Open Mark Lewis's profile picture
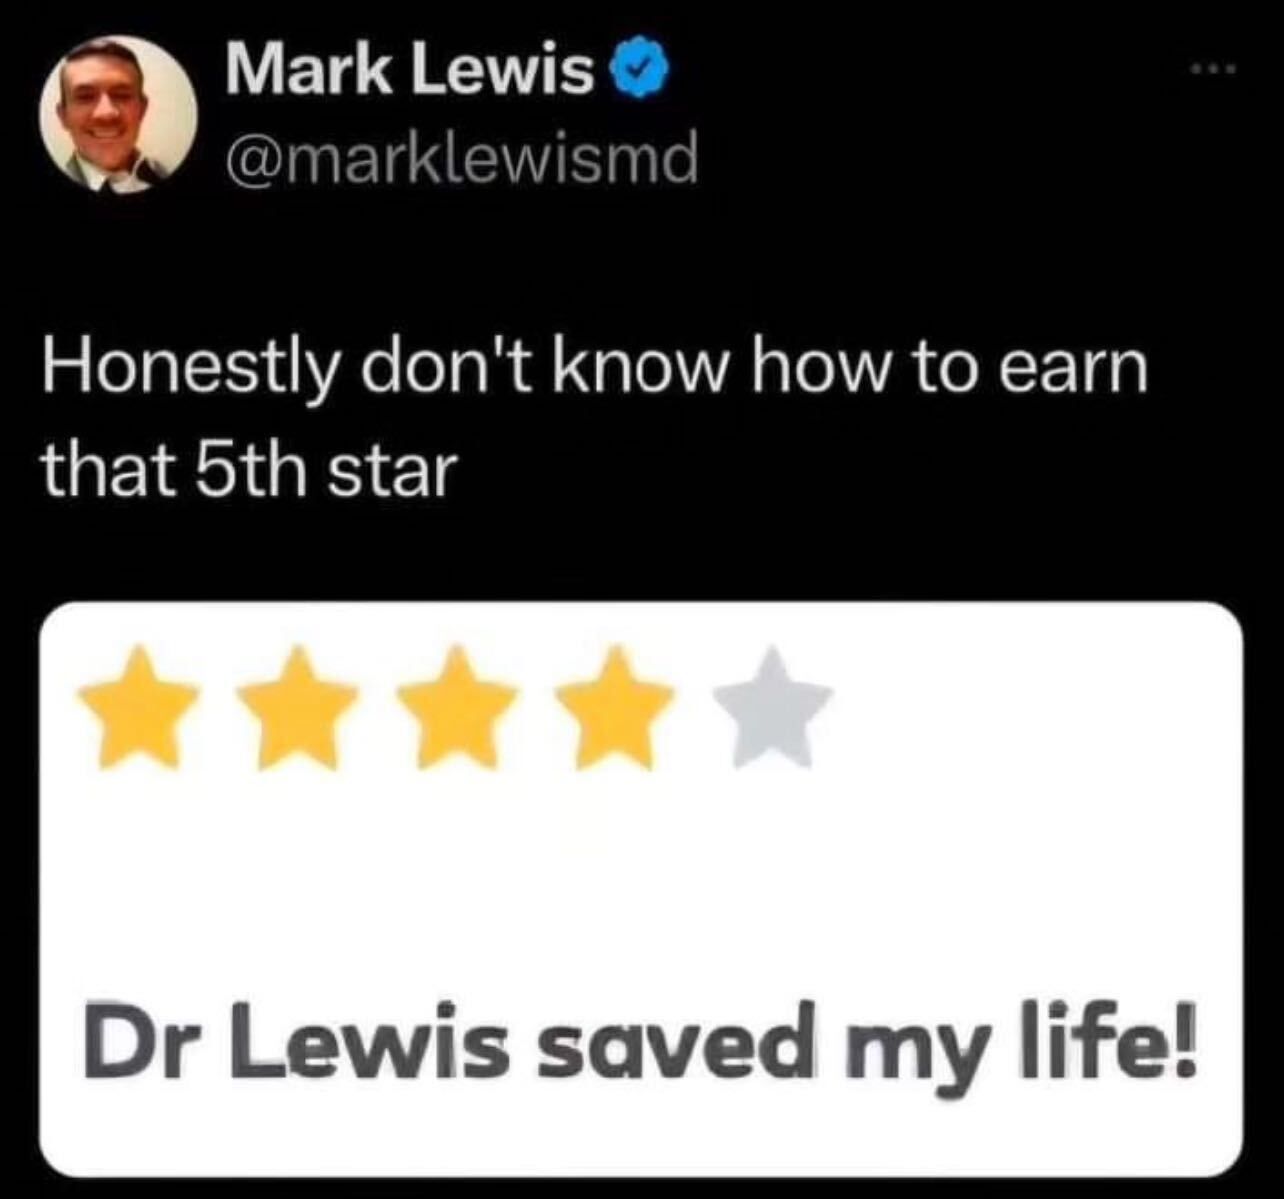 point(118,112)
